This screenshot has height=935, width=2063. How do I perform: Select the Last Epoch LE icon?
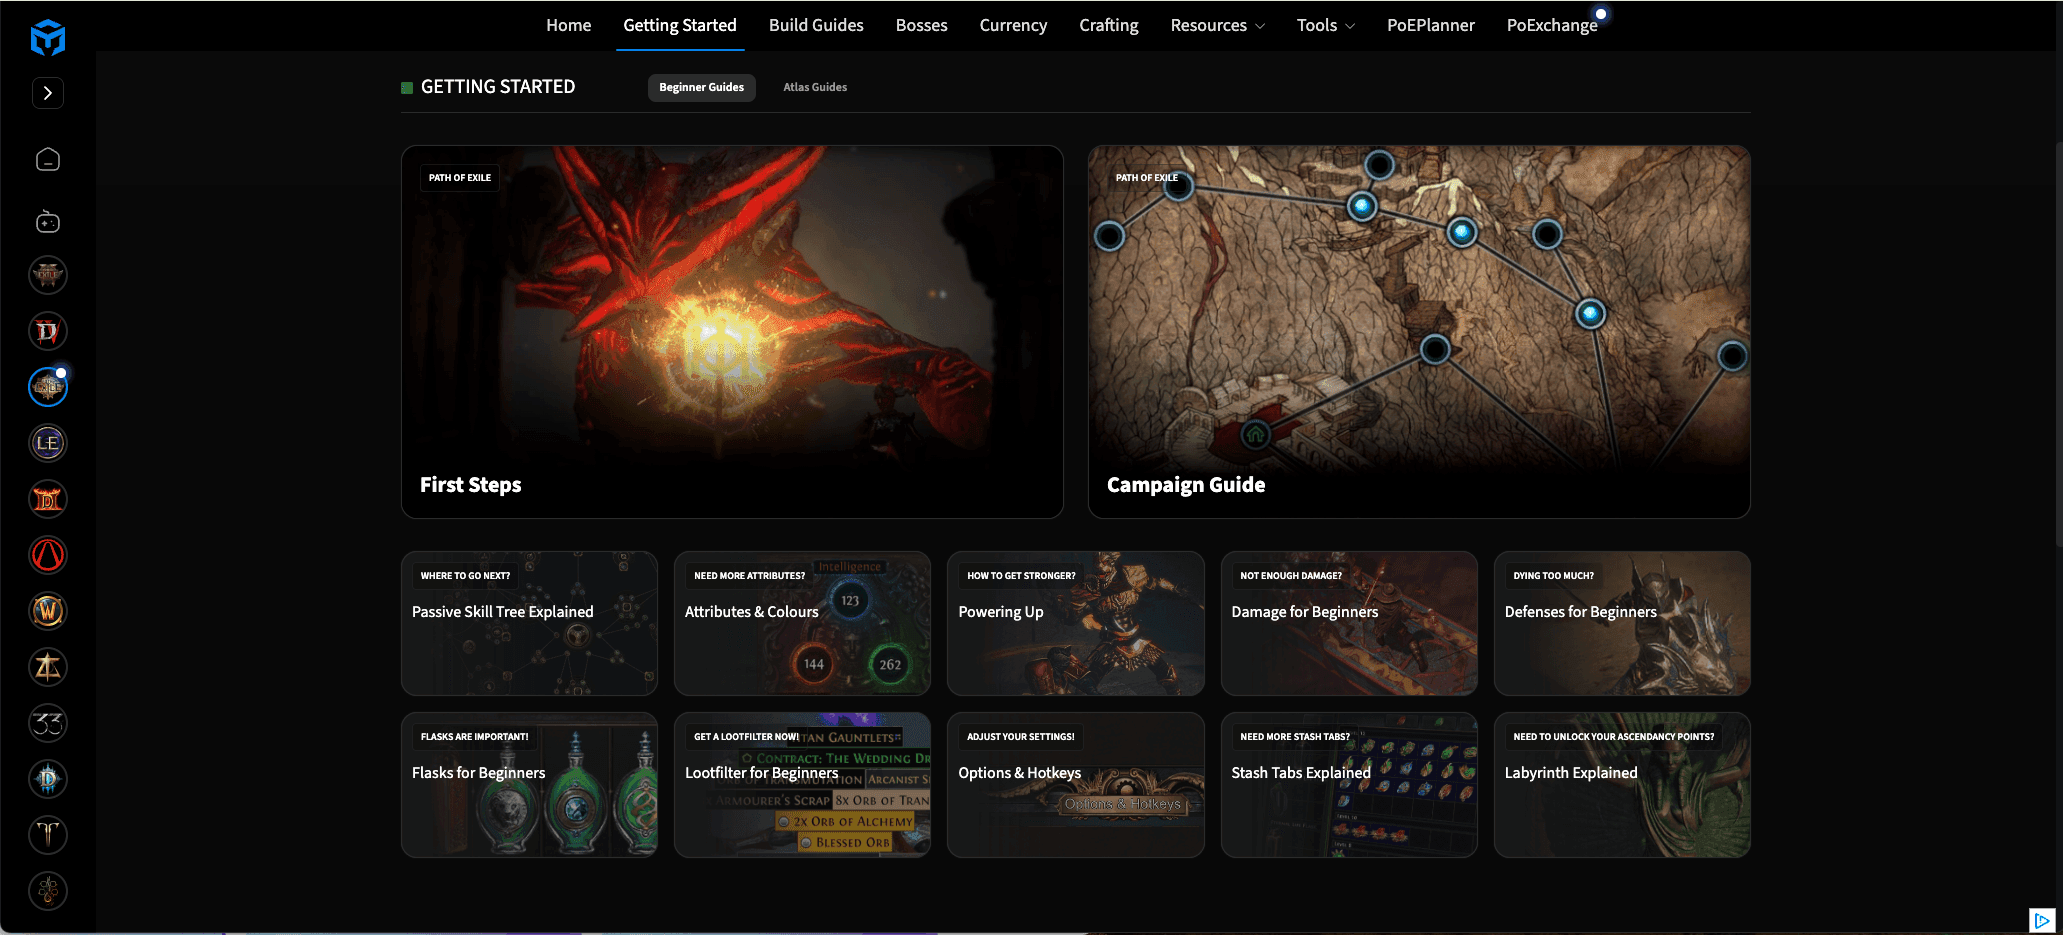click(48, 443)
